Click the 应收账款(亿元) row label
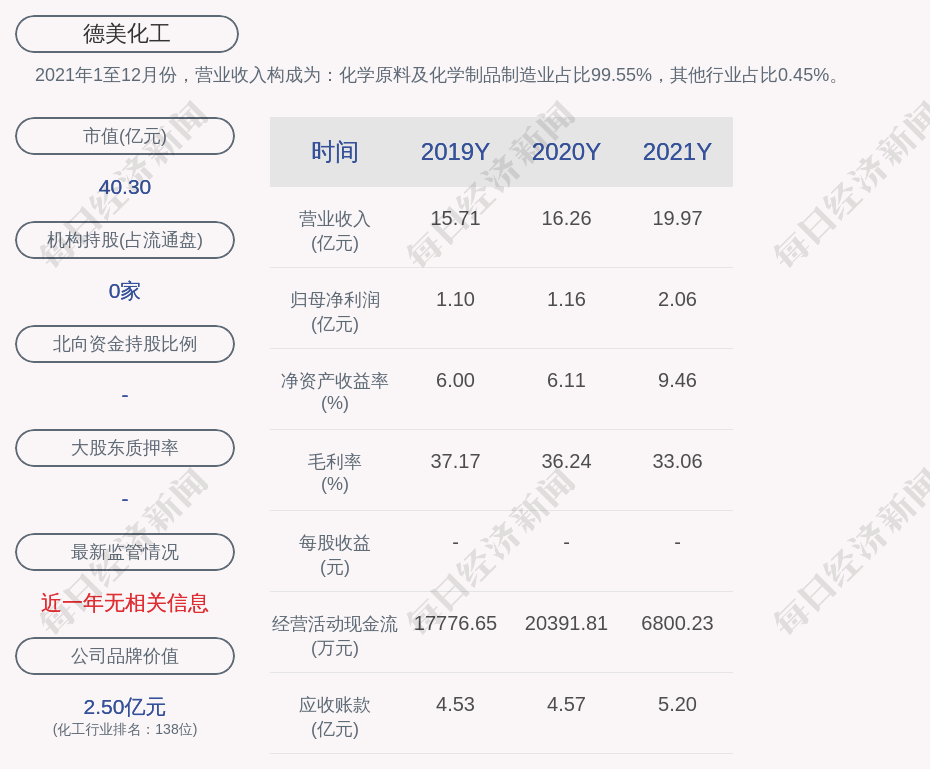 point(335,717)
